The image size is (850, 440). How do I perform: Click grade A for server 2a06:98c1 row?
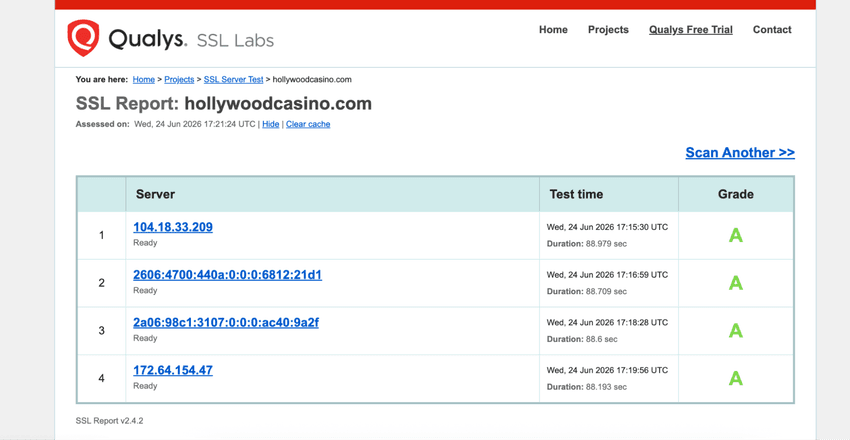tap(736, 331)
